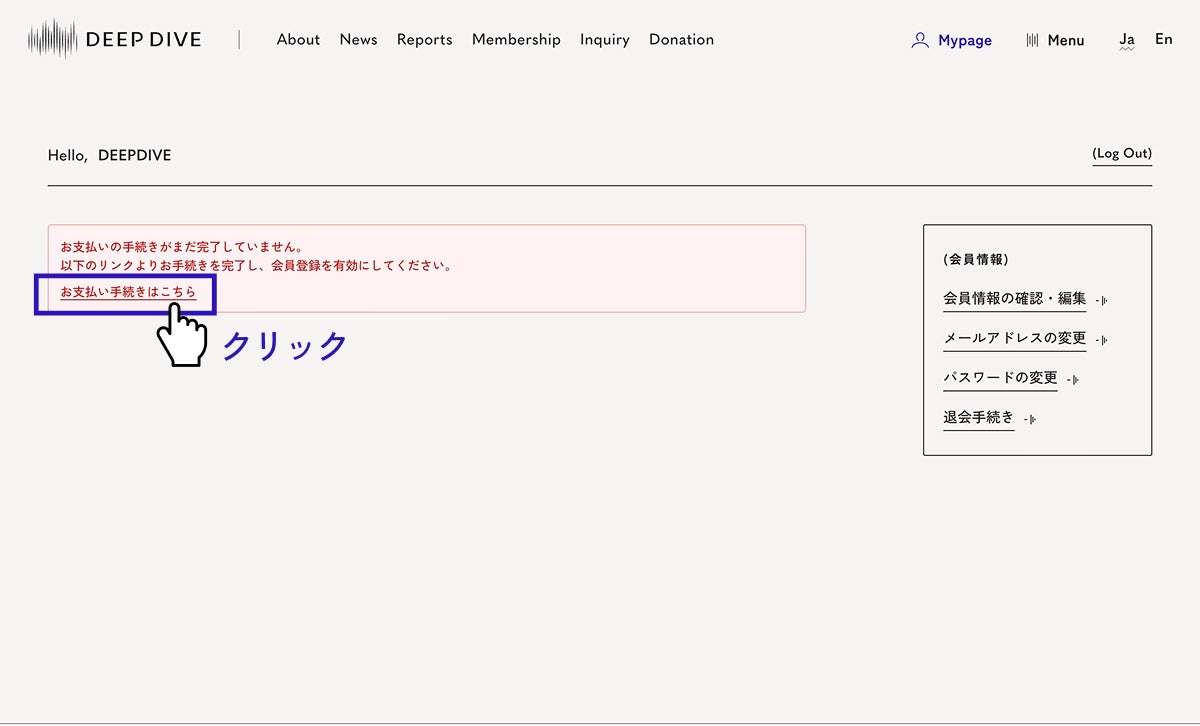Go to the Donation page
This screenshot has width=1200, height=726.
point(681,40)
